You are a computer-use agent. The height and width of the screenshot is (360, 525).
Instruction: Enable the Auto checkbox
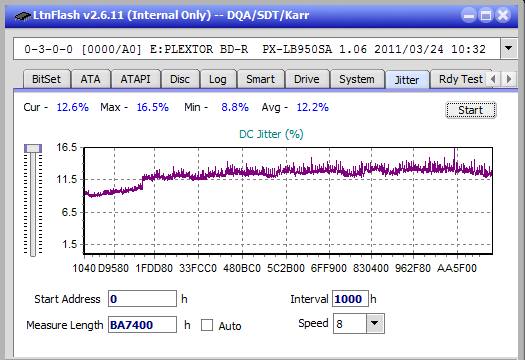(207, 325)
